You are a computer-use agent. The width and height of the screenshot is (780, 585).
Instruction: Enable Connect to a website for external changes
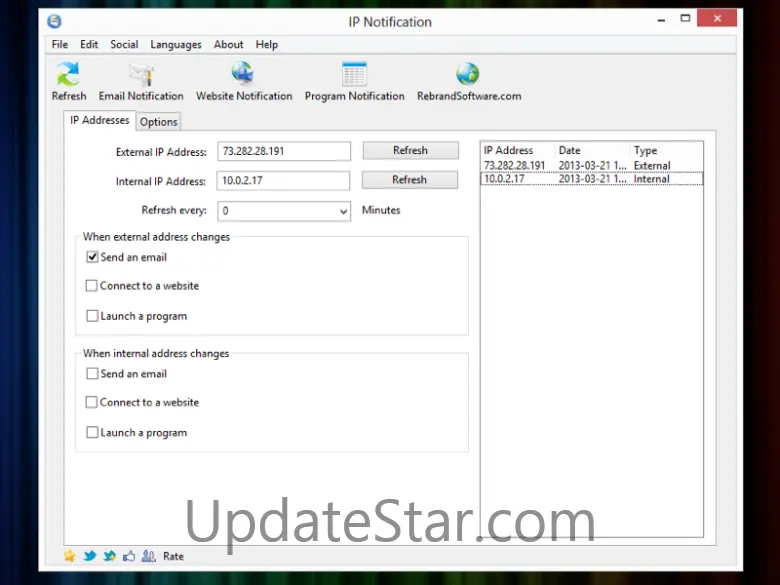point(92,286)
